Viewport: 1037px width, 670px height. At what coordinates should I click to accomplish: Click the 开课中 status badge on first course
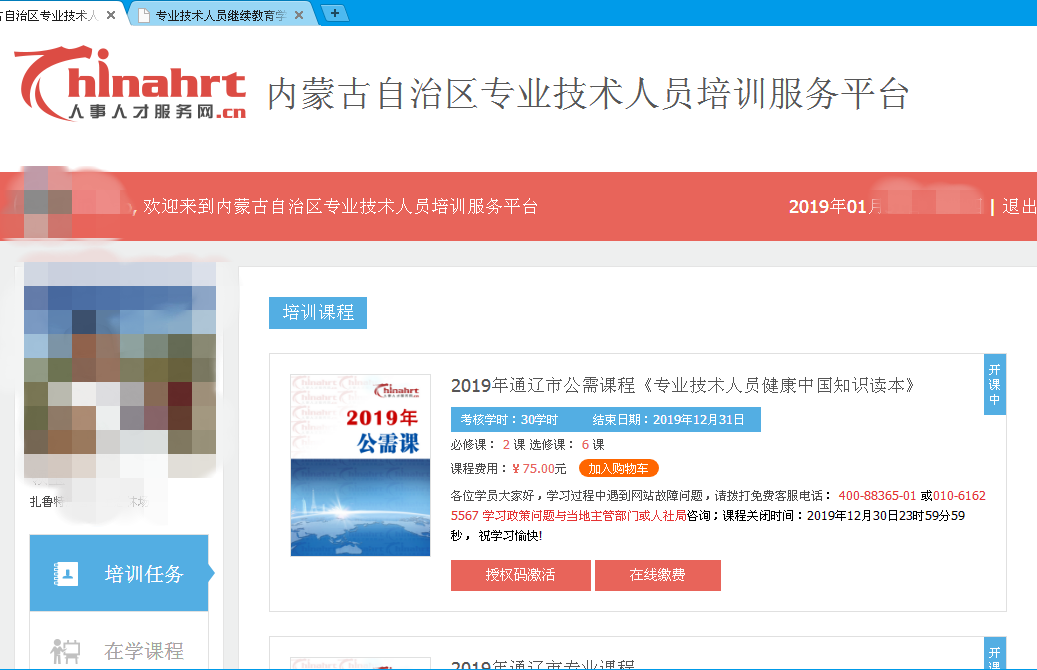995,383
